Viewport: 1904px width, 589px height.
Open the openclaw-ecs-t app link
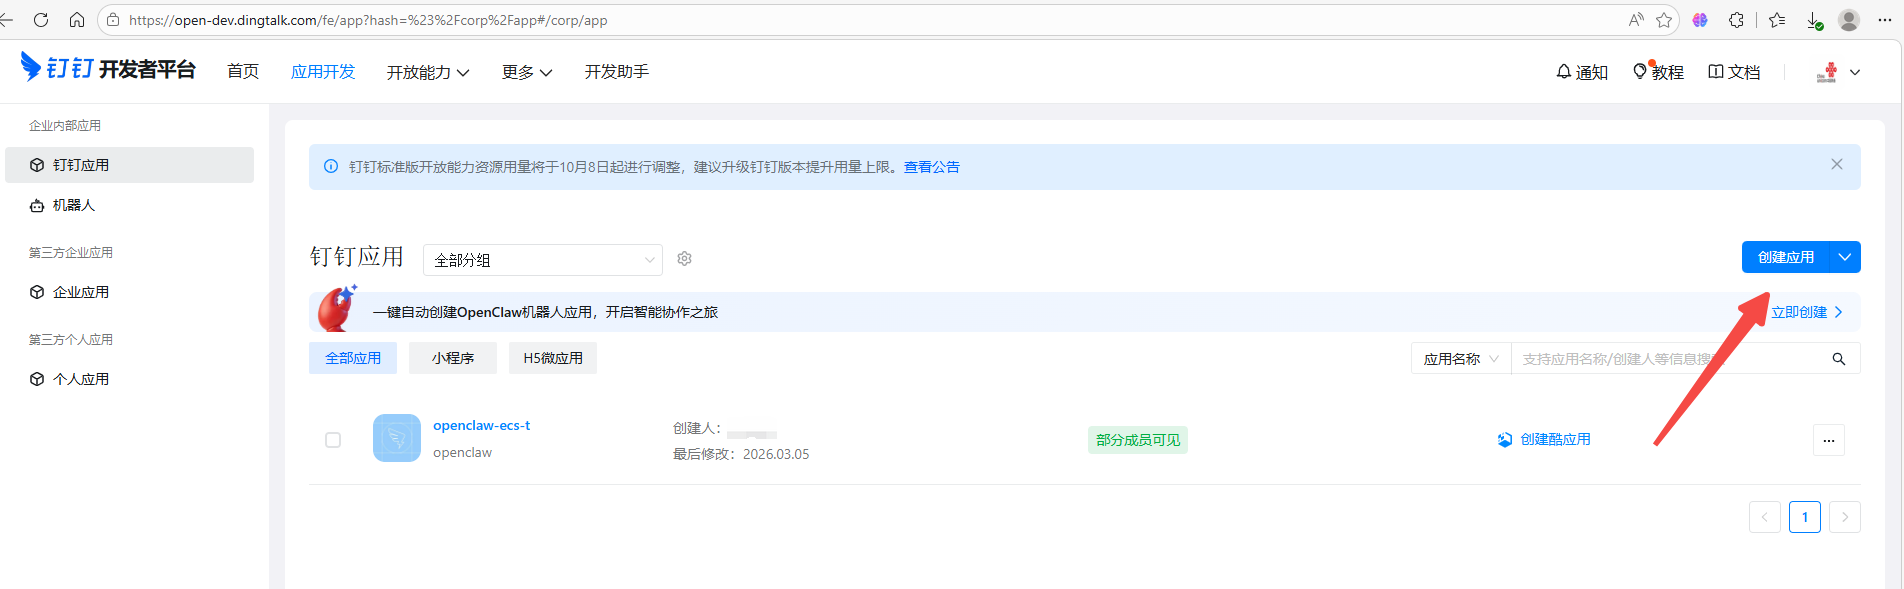482,426
